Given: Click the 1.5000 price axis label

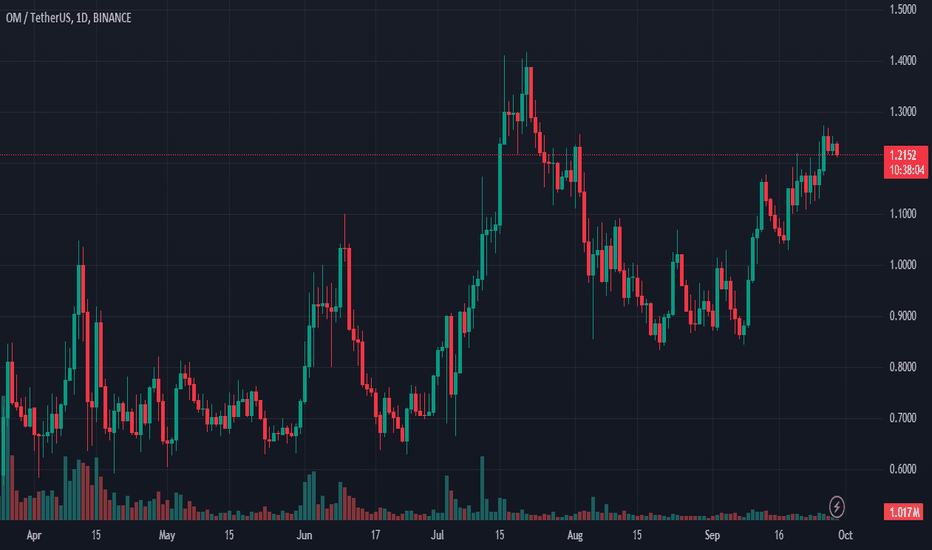Looking at the screenshot, I should [x=903, y=10].
